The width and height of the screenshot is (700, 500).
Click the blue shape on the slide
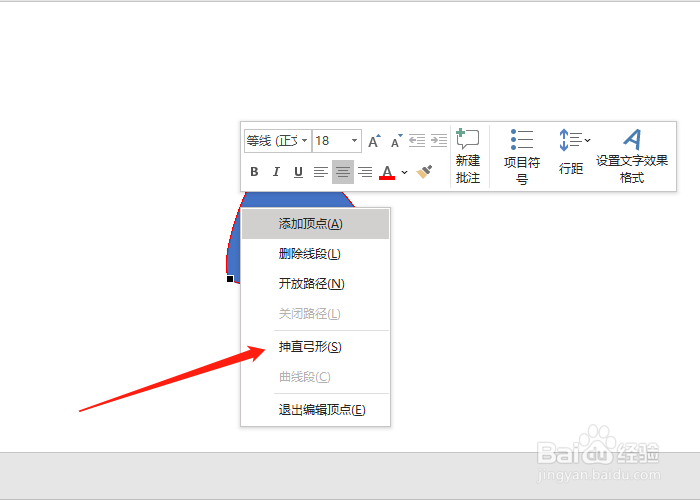(x=295, y=199)
